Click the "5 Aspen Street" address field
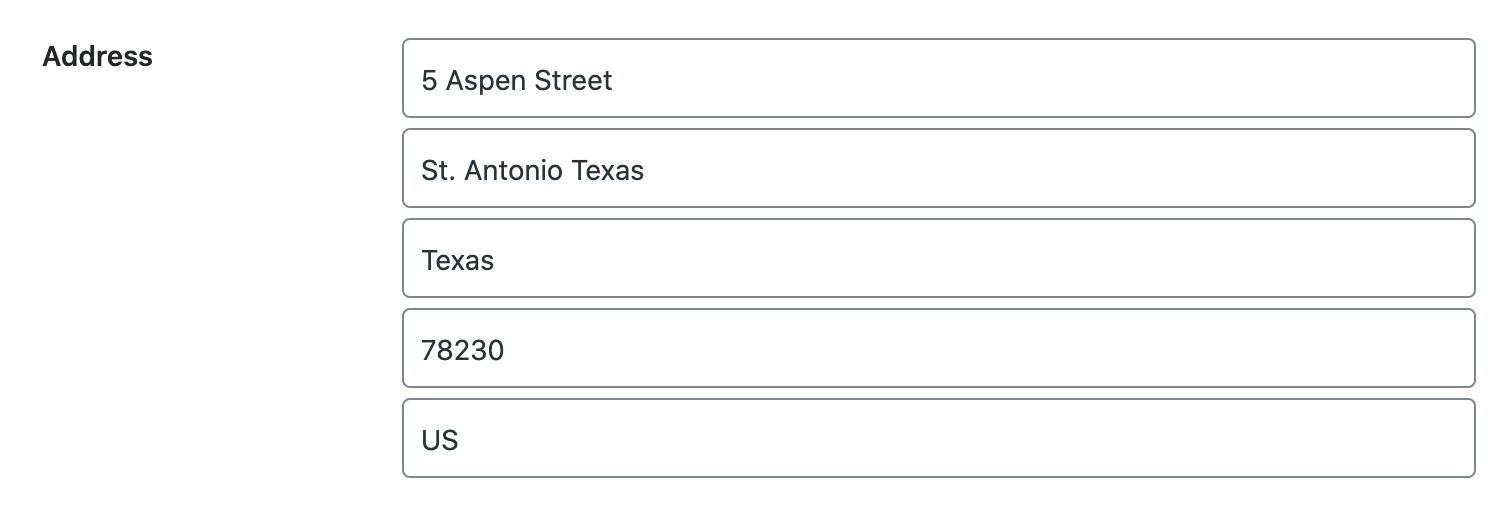Viewport: 1509px width, 508px height. (938, 79)
